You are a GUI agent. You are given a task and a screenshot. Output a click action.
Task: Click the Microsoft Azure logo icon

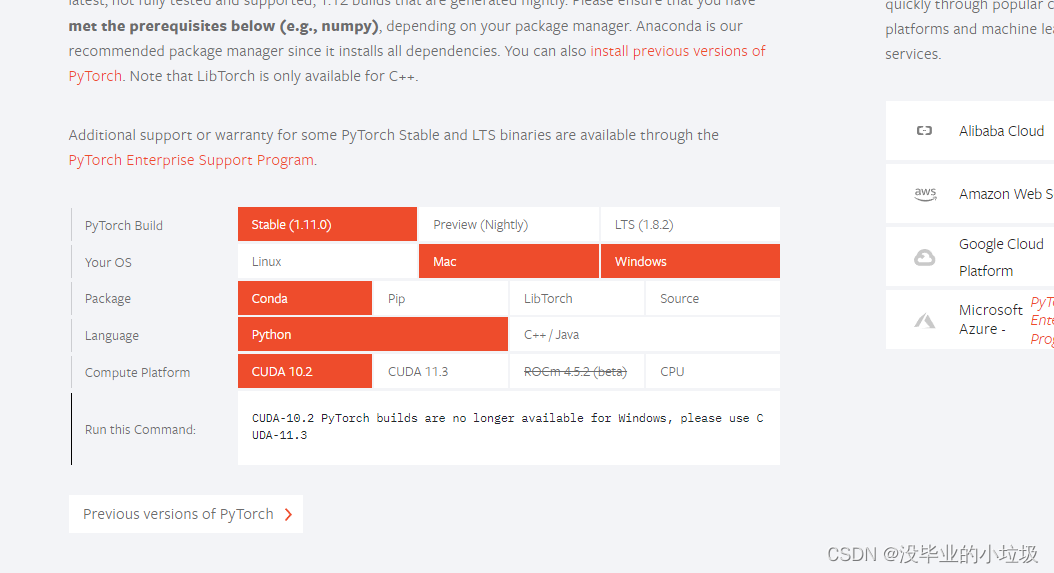click(x=924, y=321)
